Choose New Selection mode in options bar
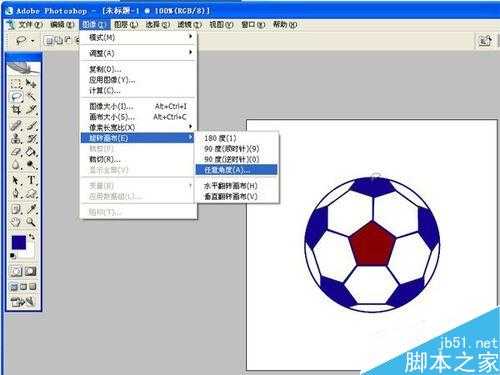Viewport: 500px width, 375px height. click(x=49, y=41)
